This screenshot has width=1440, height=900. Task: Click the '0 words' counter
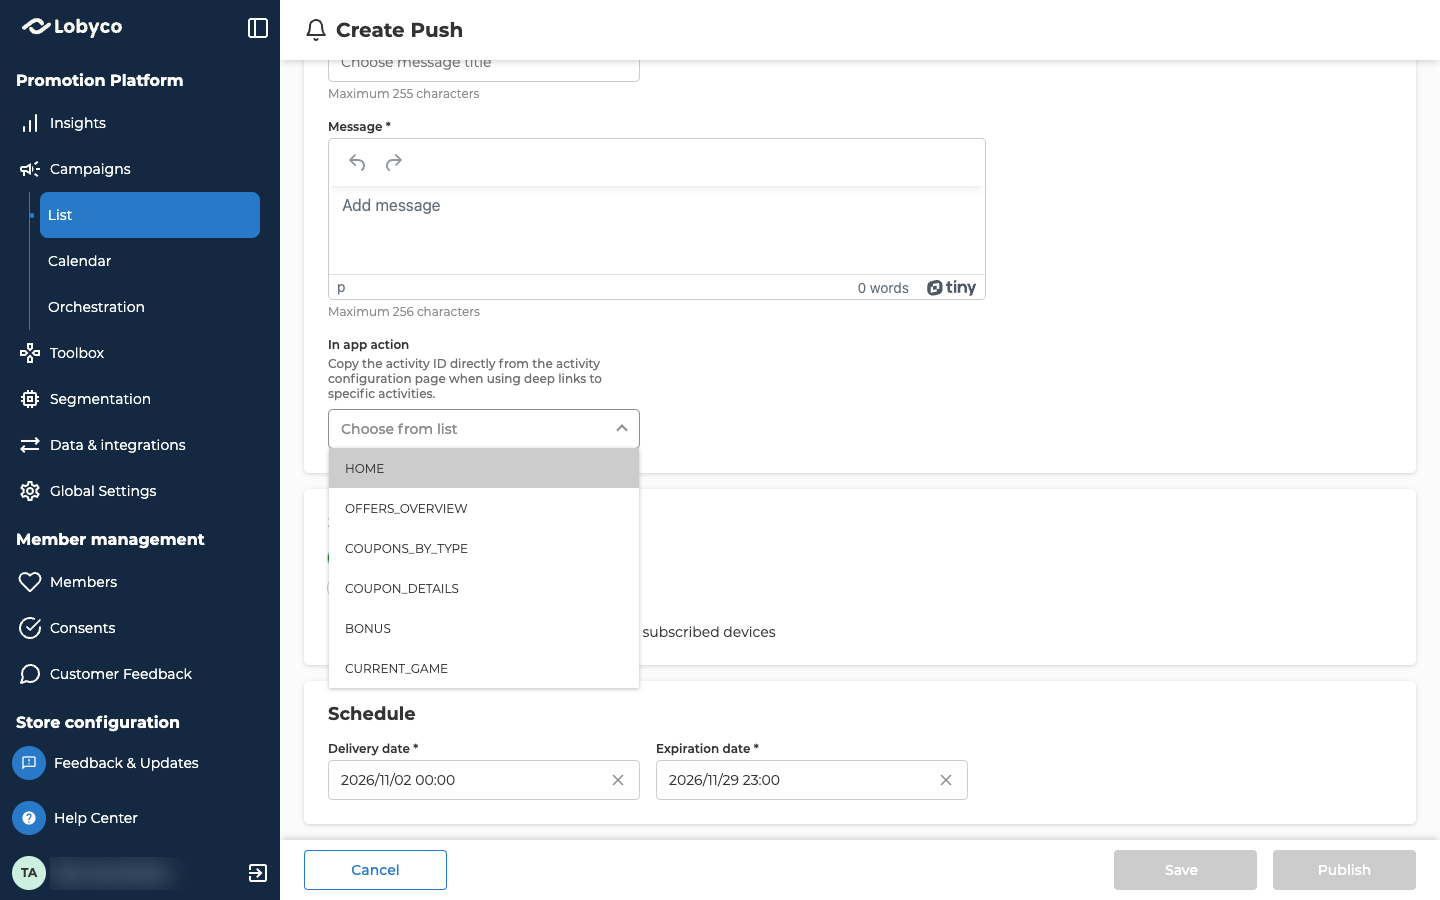pos(883,288)
